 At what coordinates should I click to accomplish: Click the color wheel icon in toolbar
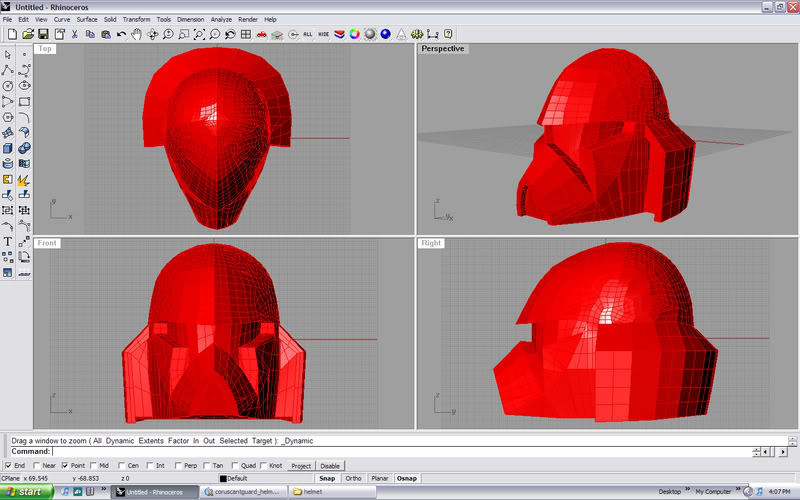coord(355,34)
